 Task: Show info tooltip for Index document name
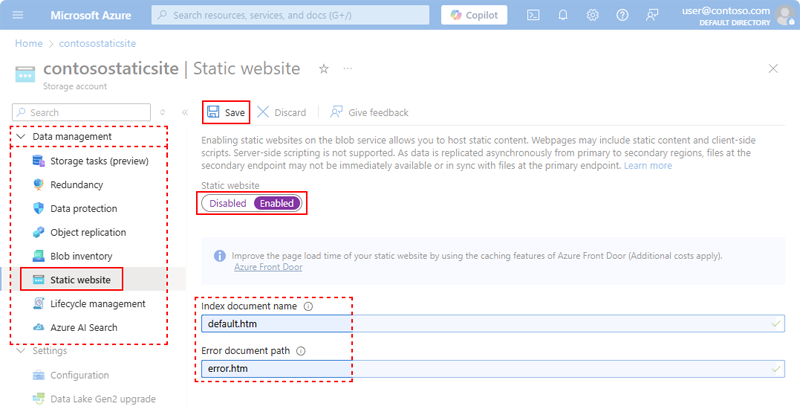click(308, 306)
